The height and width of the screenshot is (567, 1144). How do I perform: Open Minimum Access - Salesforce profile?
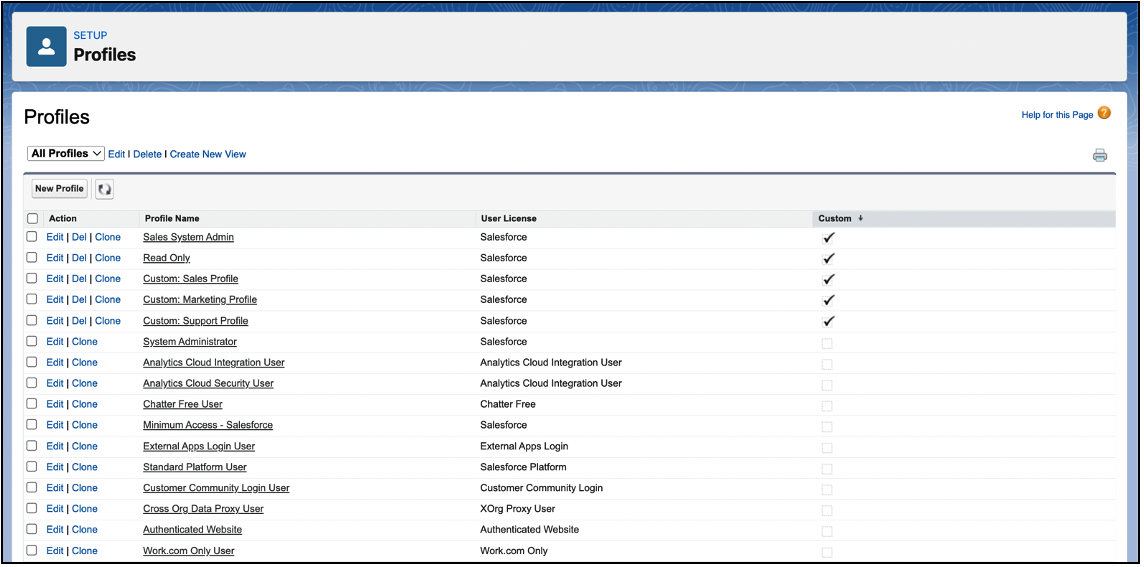click(208, 425)
